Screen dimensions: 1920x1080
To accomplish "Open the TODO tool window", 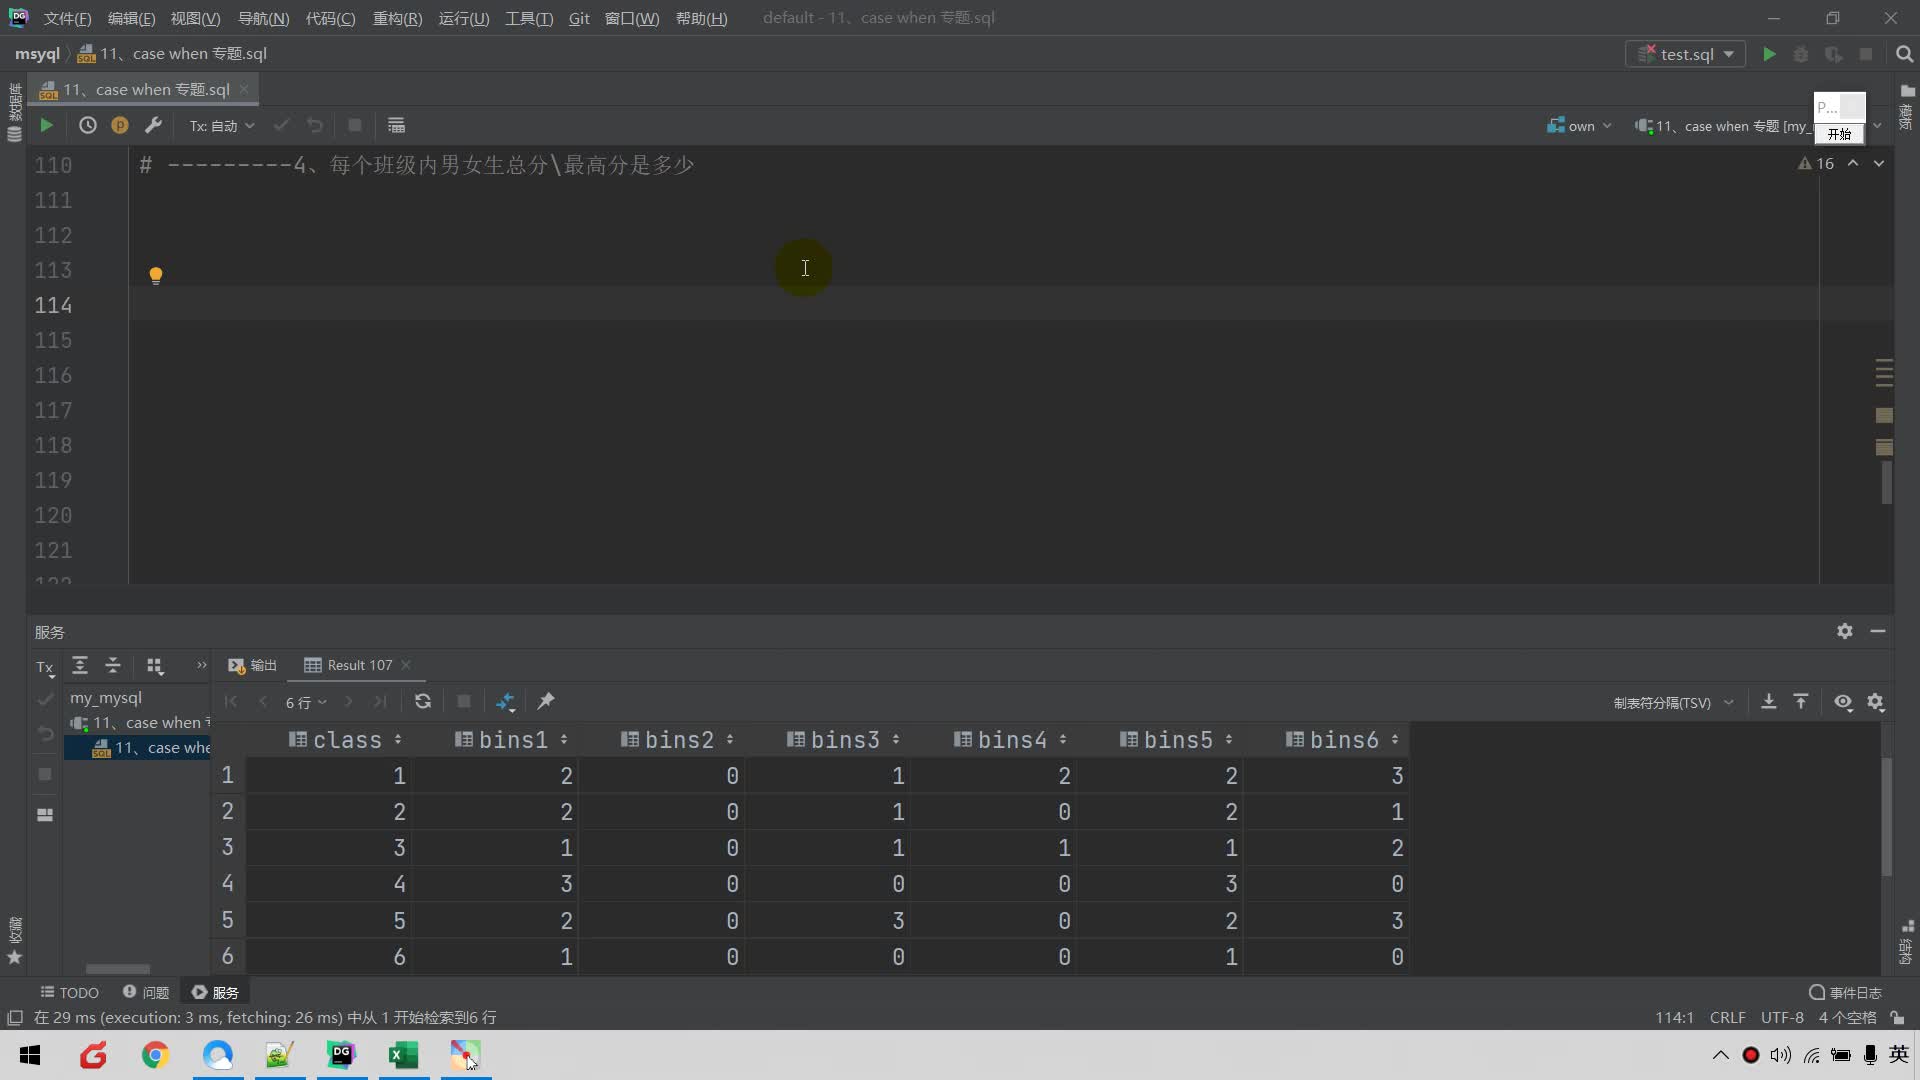I will [x=69, y=992].
